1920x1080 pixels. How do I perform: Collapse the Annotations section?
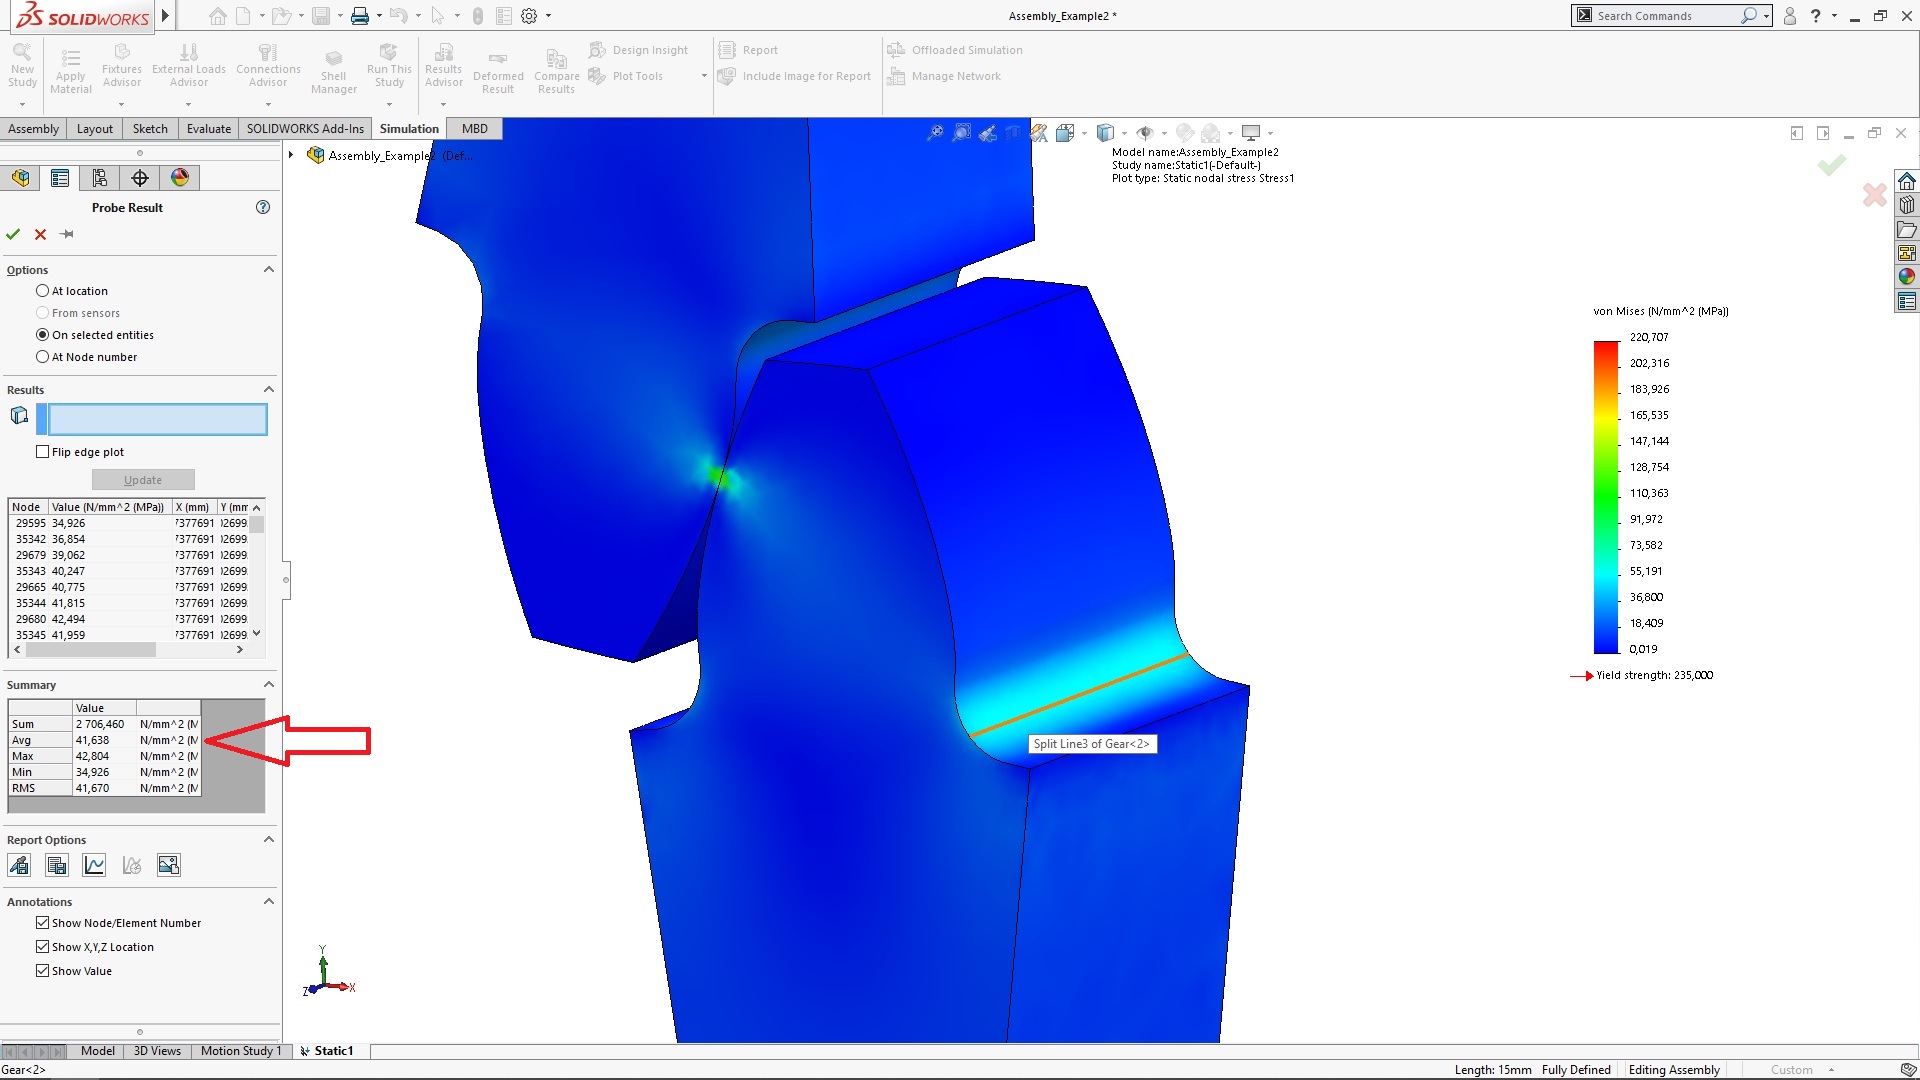[268, 901]
